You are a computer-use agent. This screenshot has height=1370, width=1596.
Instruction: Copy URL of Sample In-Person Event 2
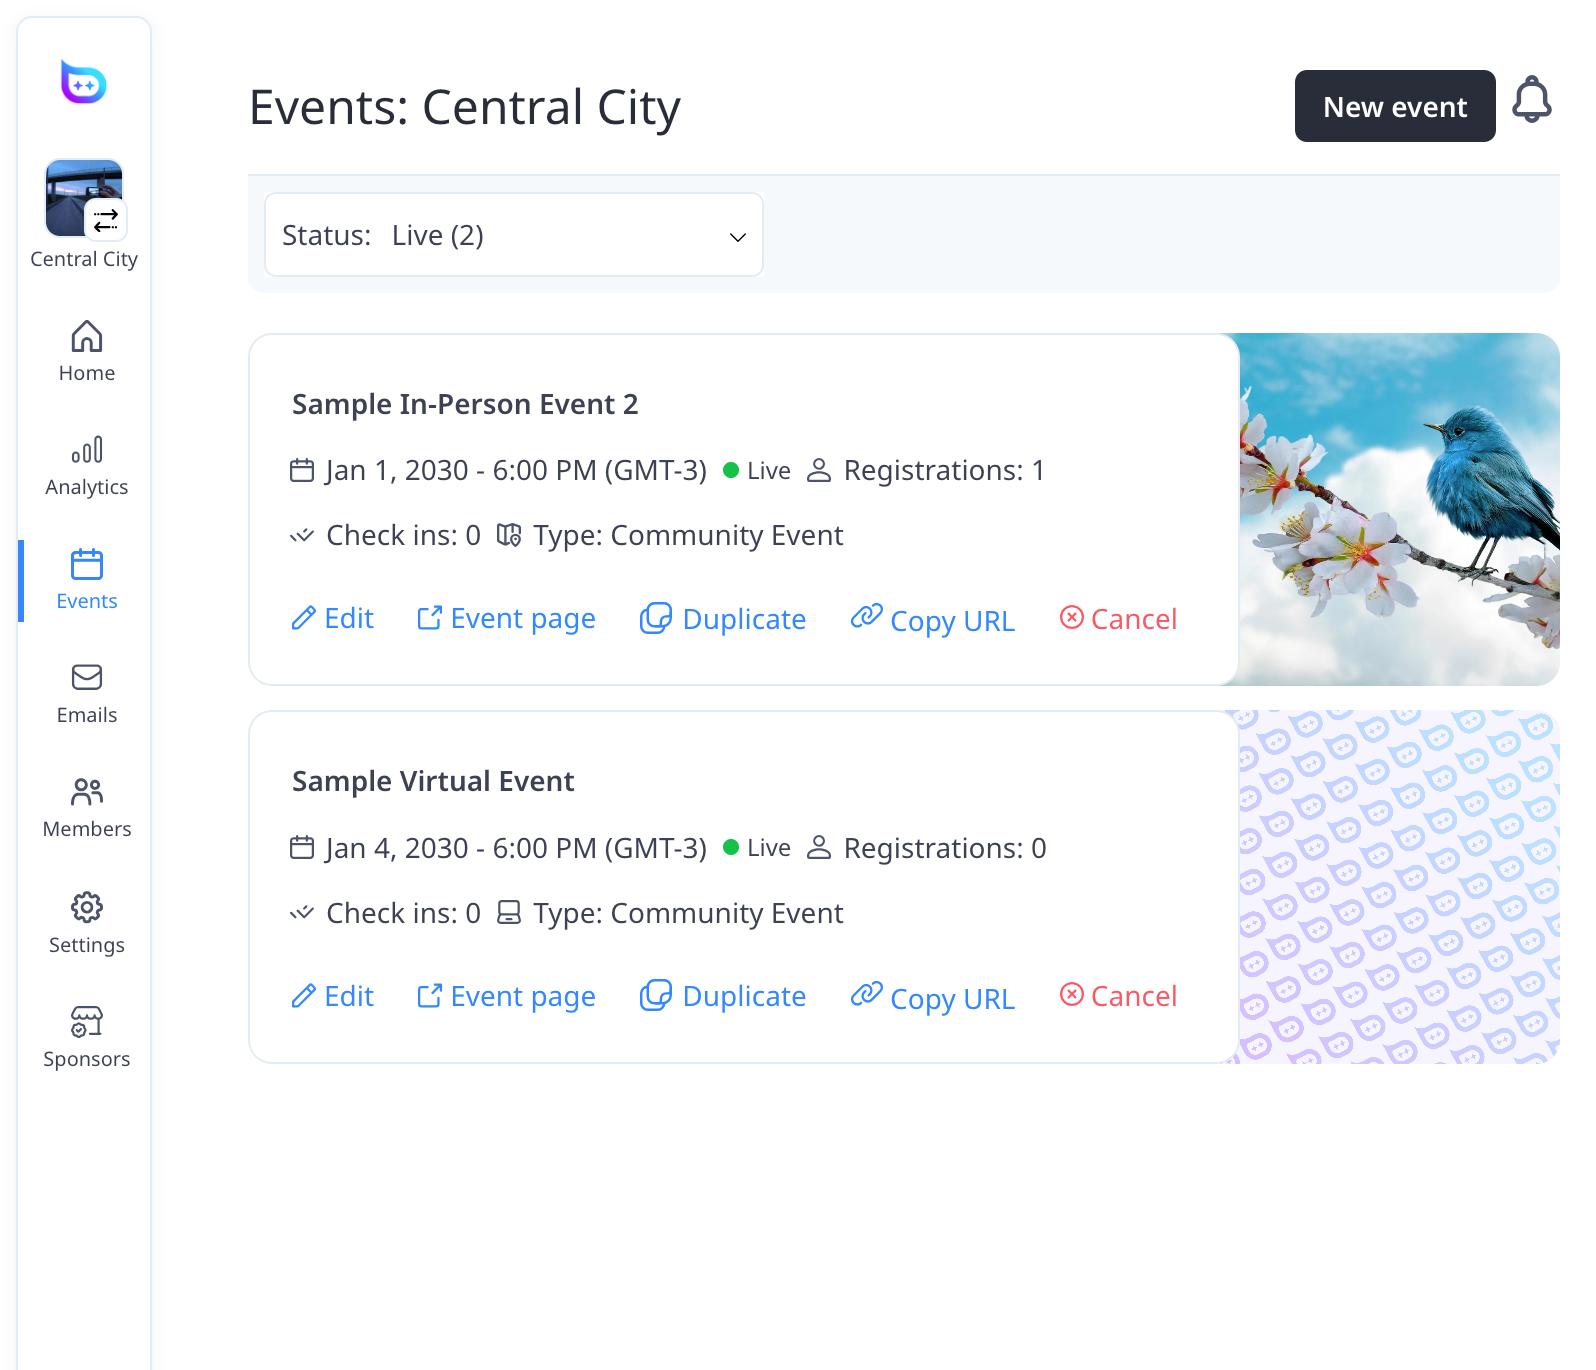click(933, 620)
